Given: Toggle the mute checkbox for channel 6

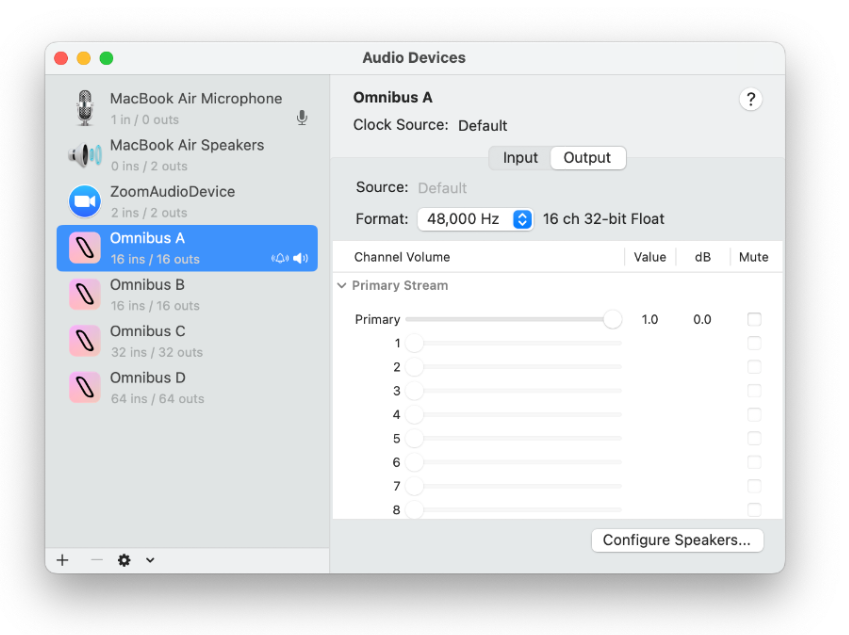Looking at the screenshot, I should [754, 462].
